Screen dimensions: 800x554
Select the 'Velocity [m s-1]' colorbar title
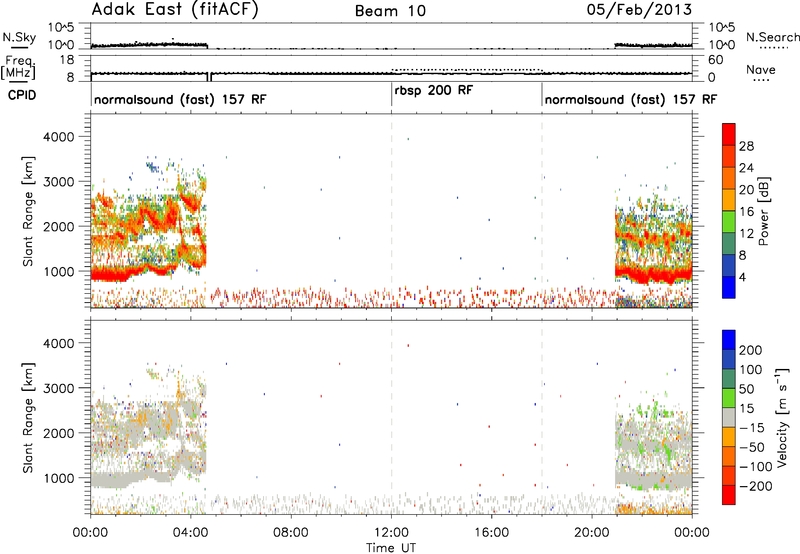coord(782,418)
